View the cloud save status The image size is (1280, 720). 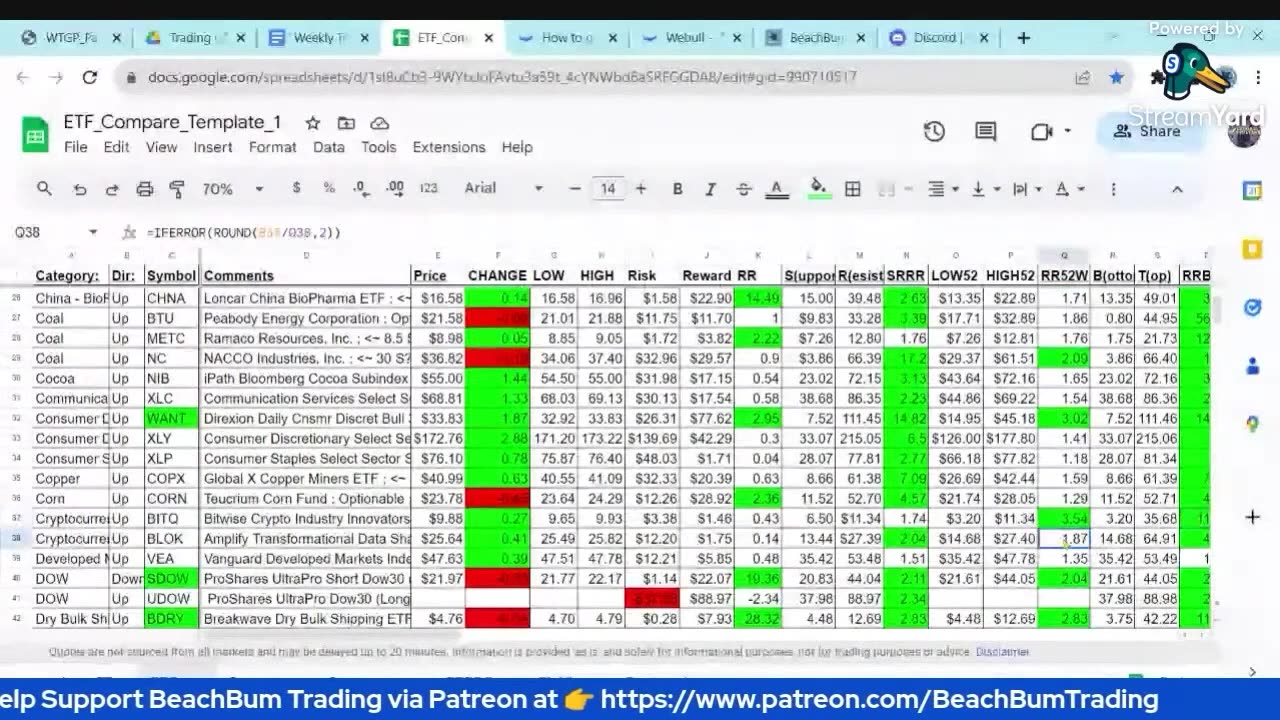tap(379, 123)
